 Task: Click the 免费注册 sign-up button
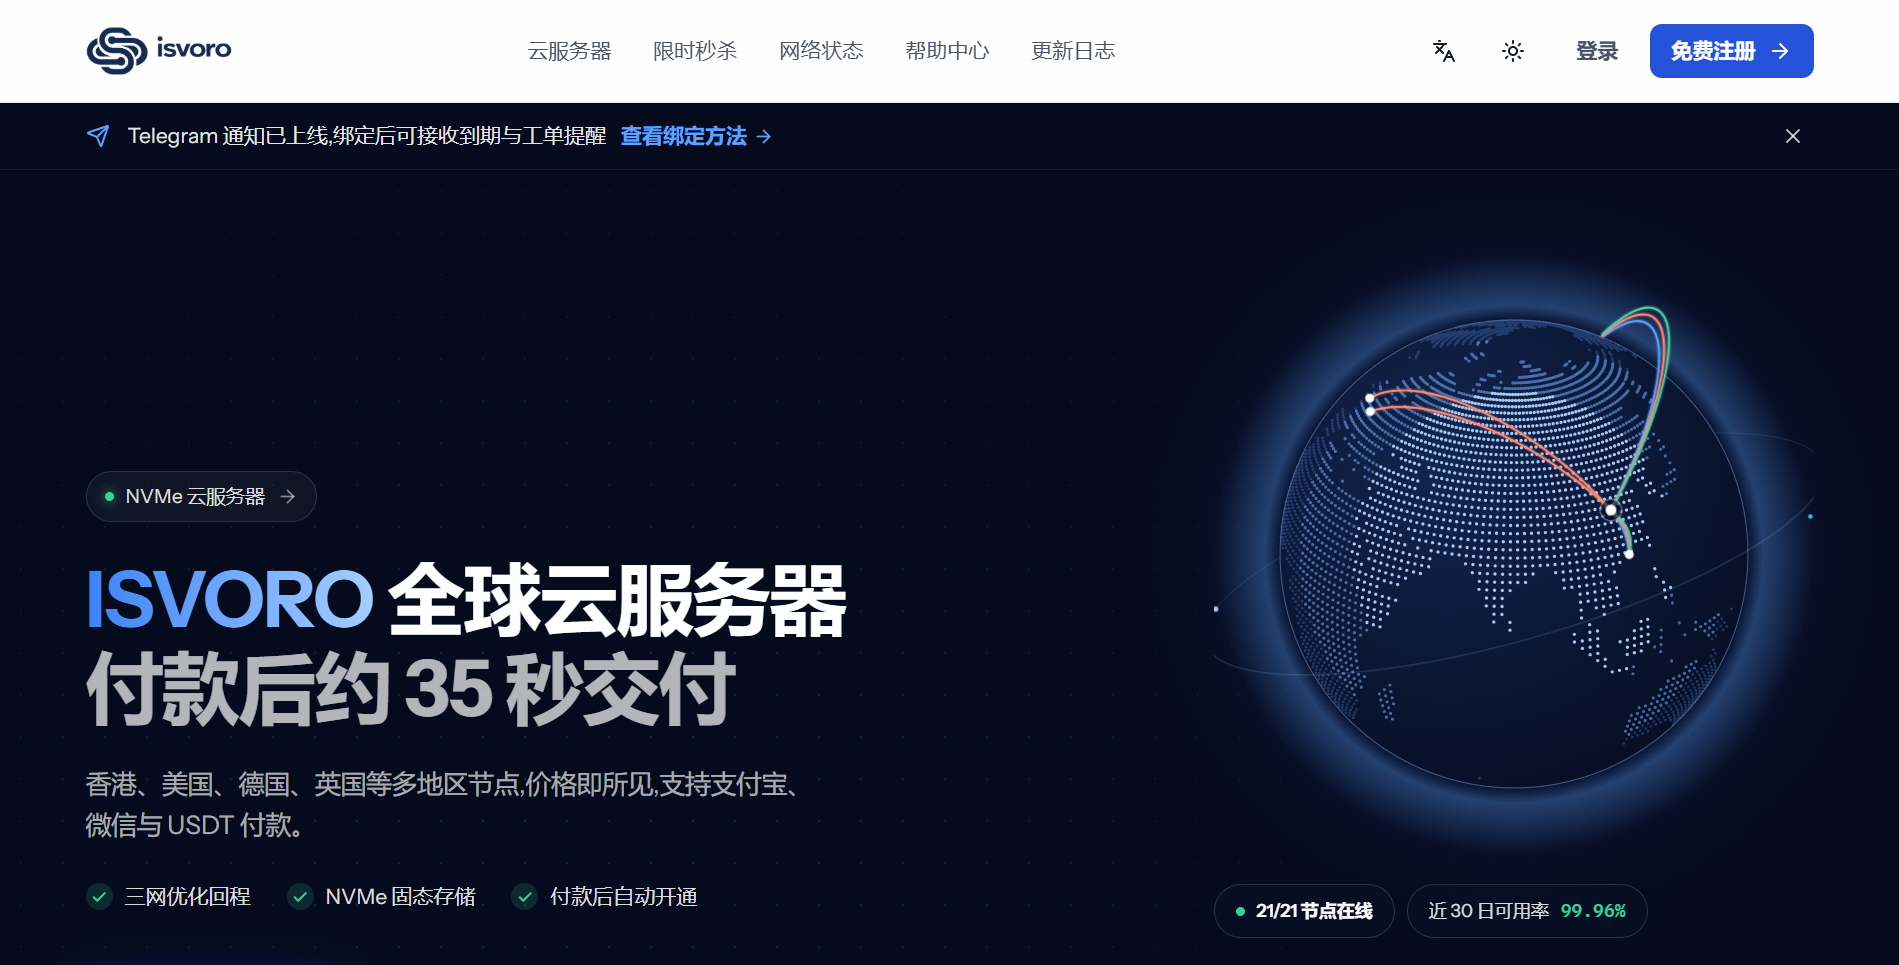tap(1731, 51)
